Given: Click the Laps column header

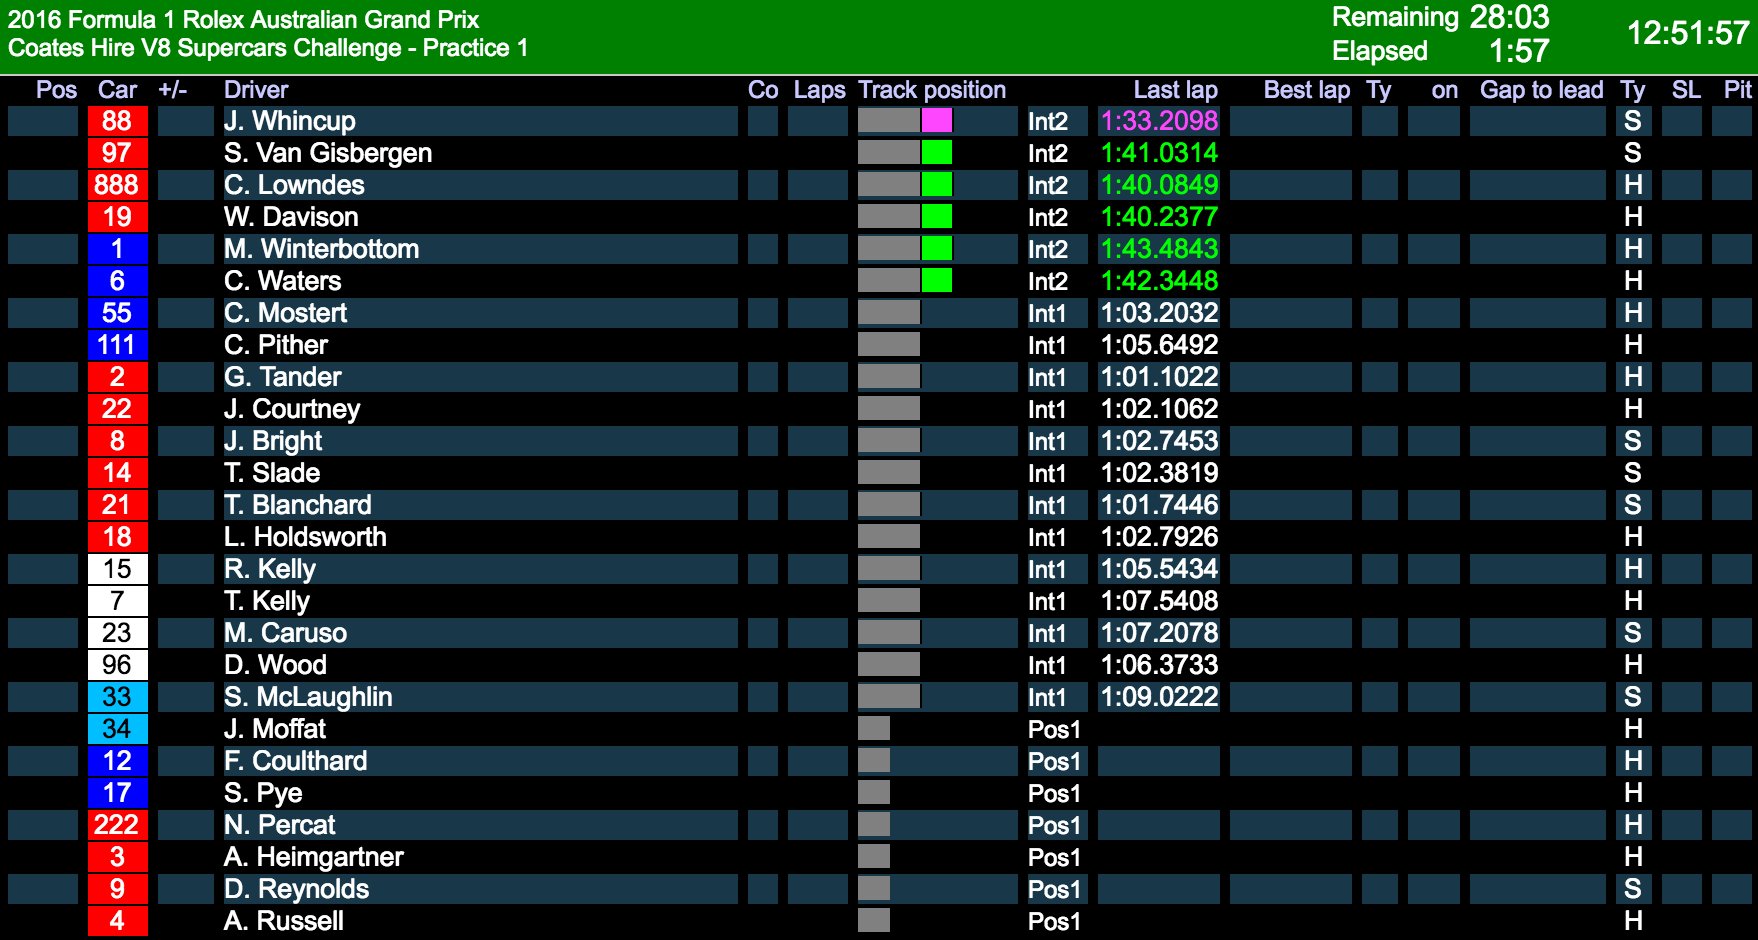Looking at the screenshot, I should (820, 90).
